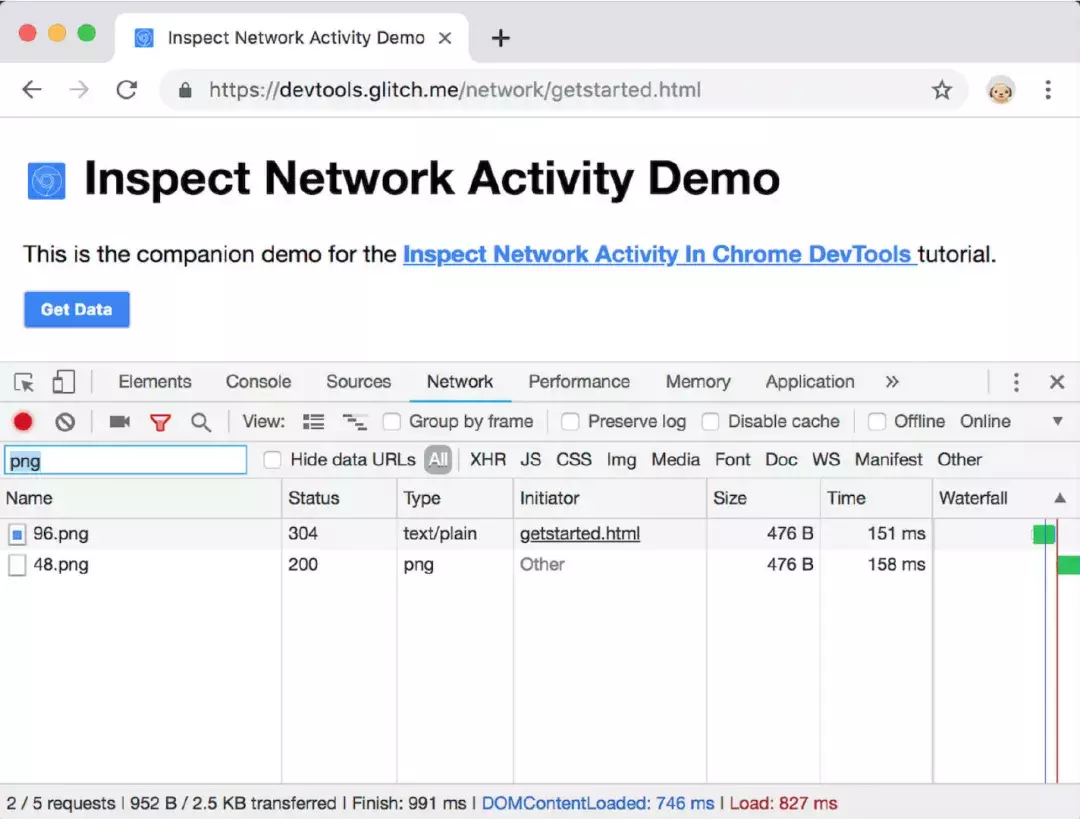Stop recording with the red record button

coord(23,422)
